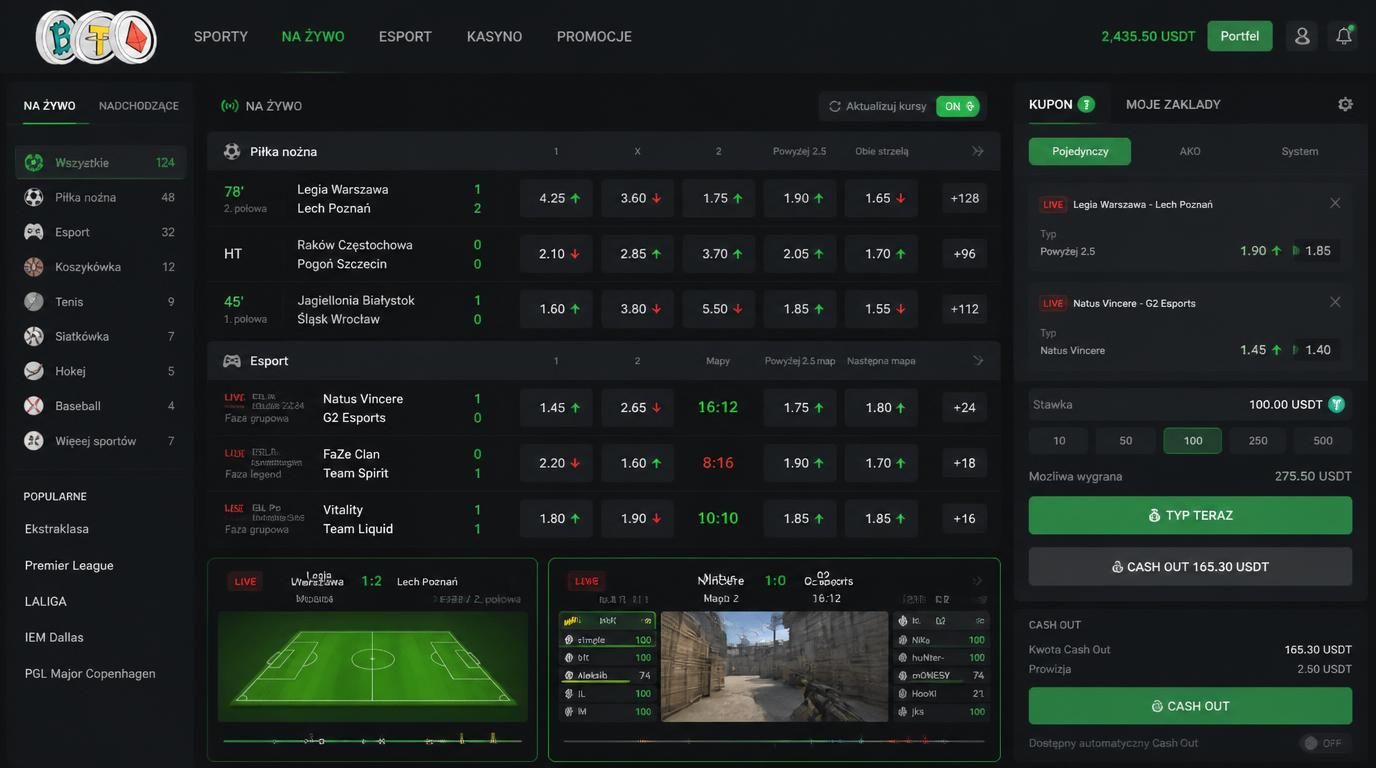
Task: Open the Portfel wallet button
Action: coord(1240,36)
